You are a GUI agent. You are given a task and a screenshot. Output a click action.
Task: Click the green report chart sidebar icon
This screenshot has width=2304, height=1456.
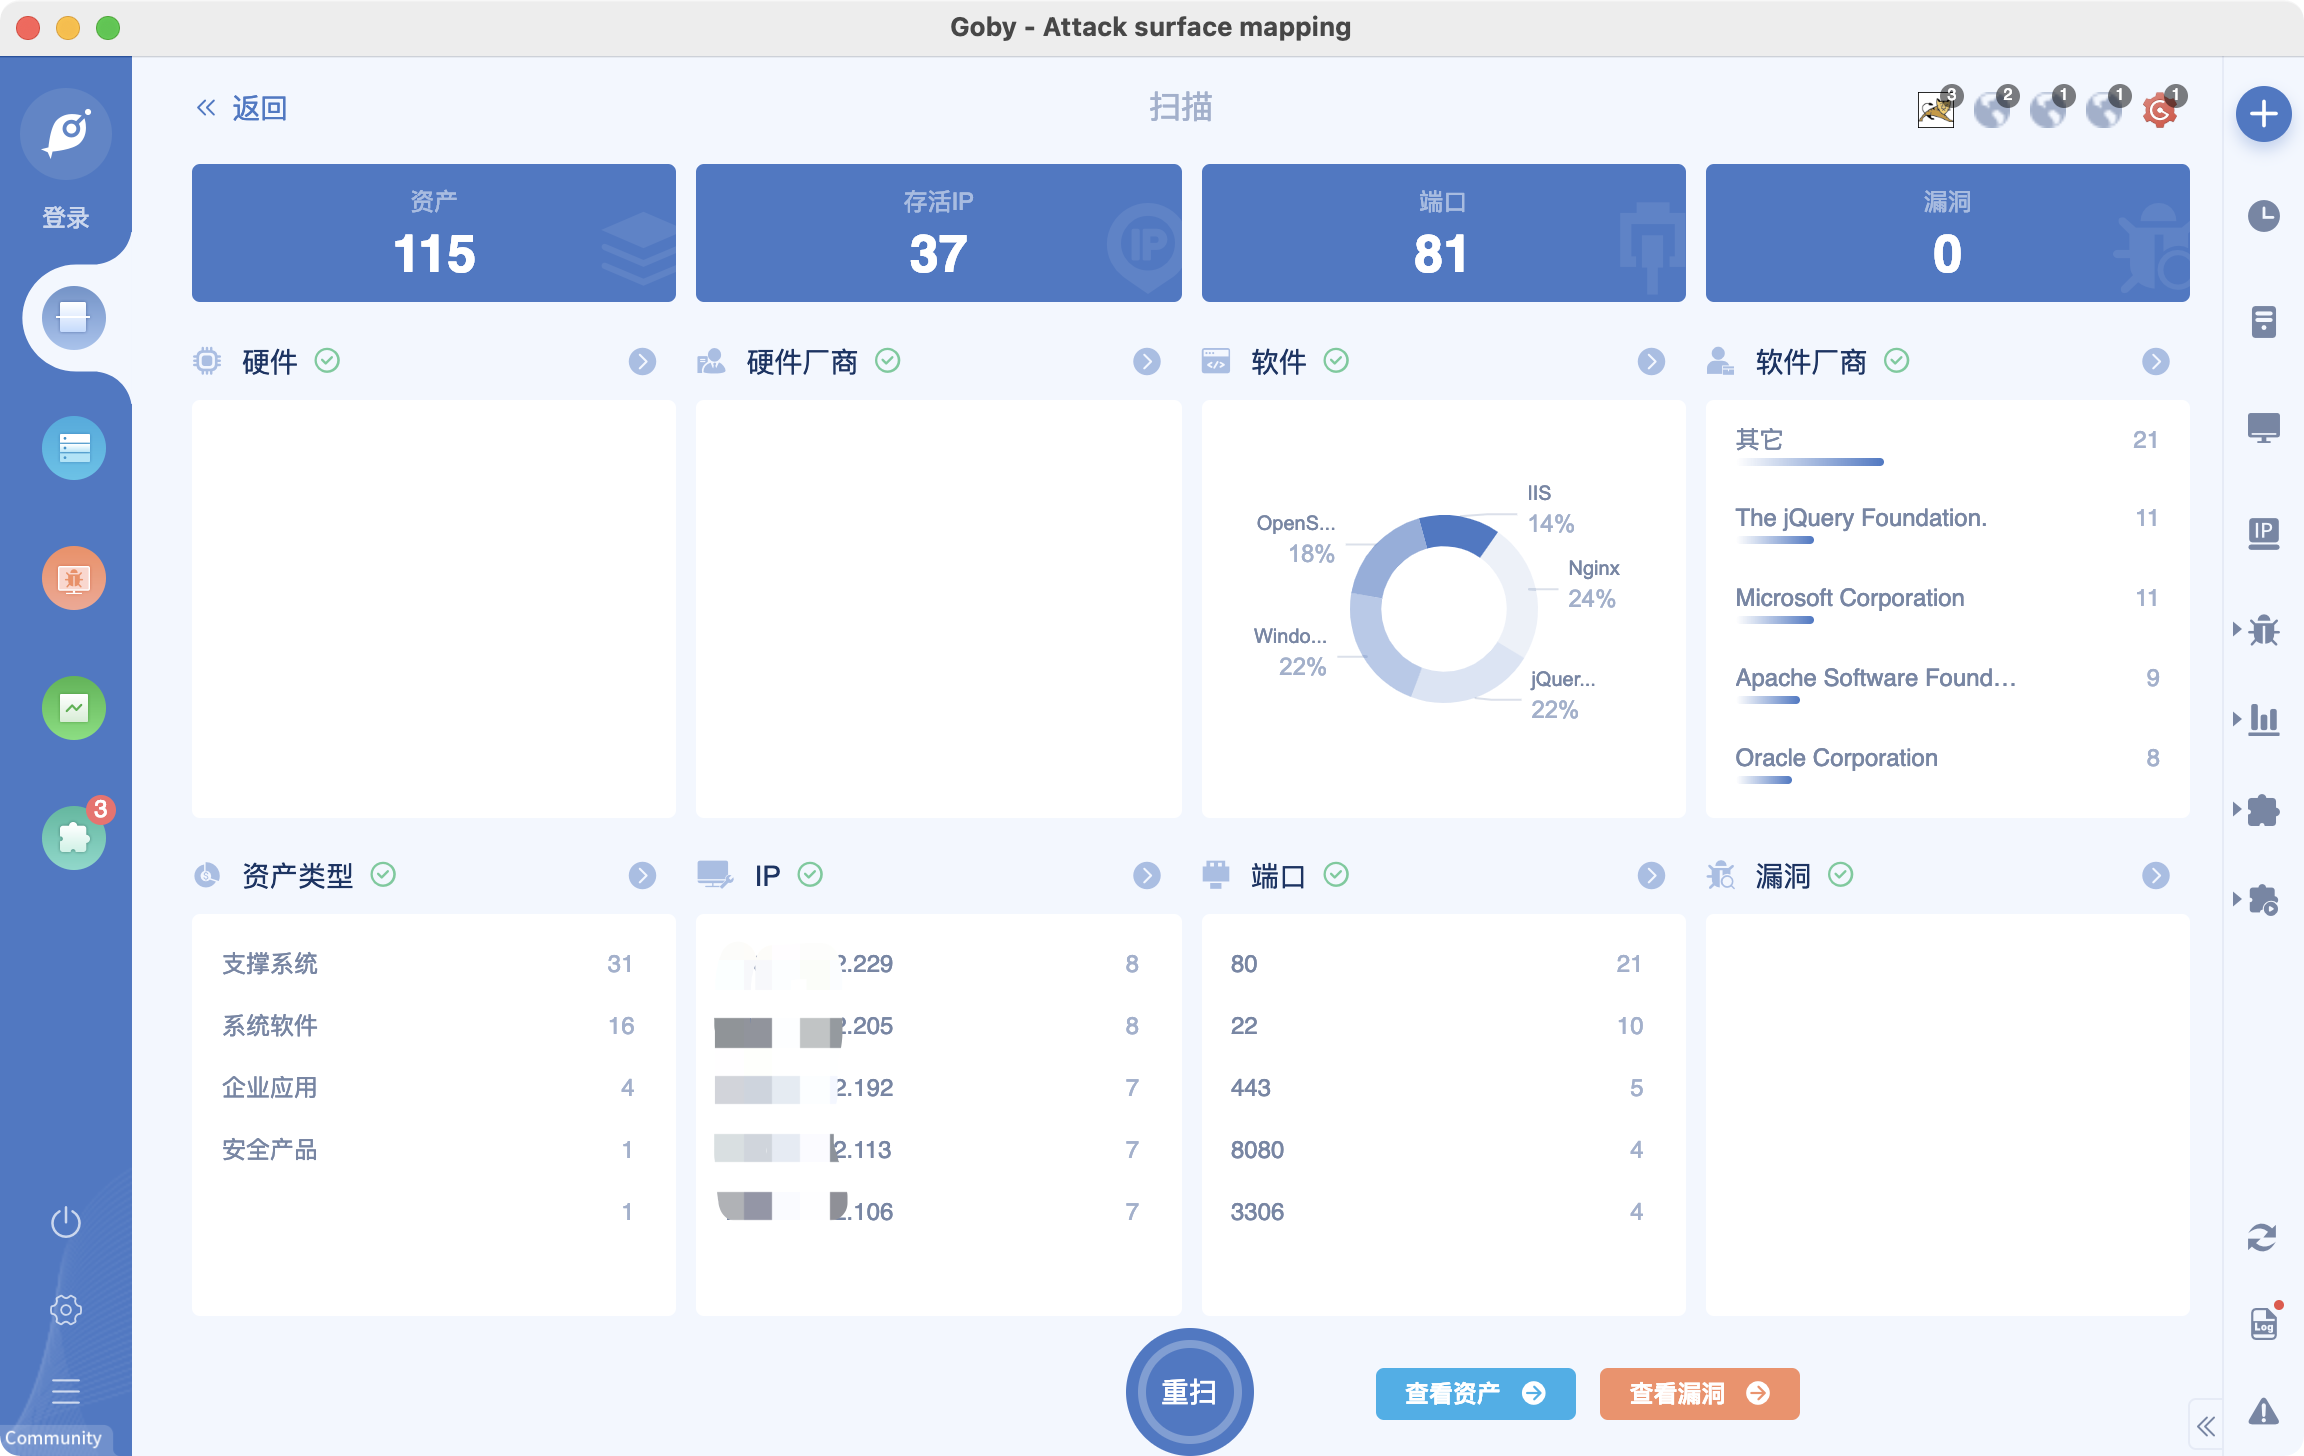[x=74, y=708]
